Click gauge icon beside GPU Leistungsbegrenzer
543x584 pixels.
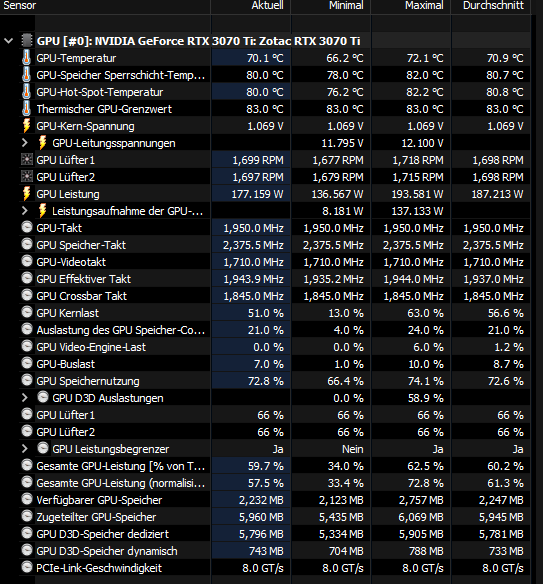click(x=43, y=448)
